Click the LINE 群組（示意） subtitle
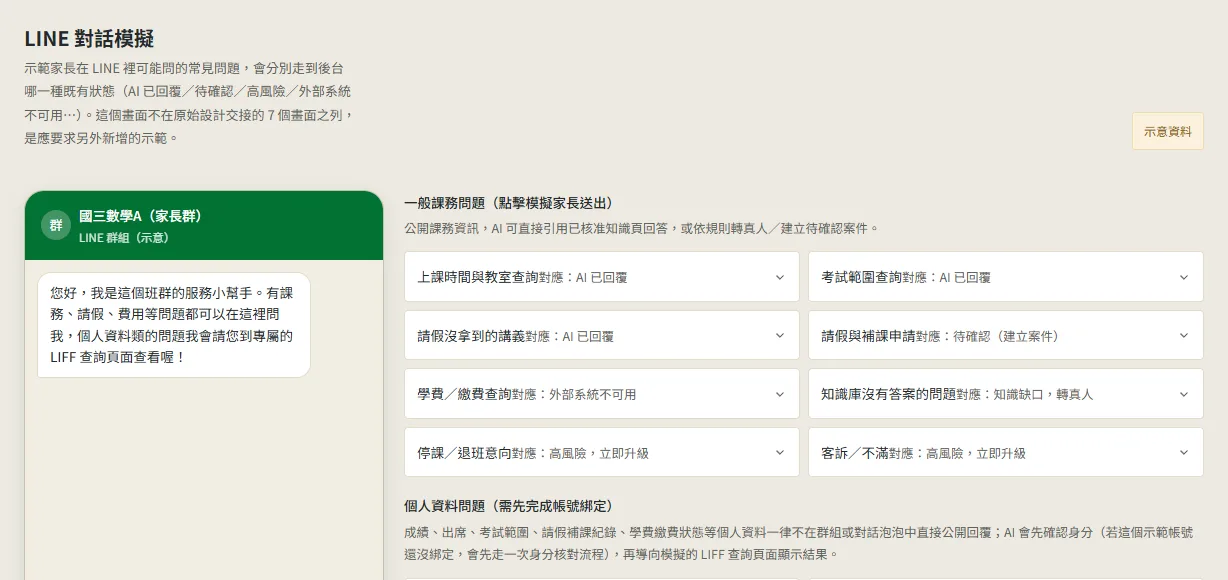This screenshot has height=580, width=1228. click(x=124, y=238)
